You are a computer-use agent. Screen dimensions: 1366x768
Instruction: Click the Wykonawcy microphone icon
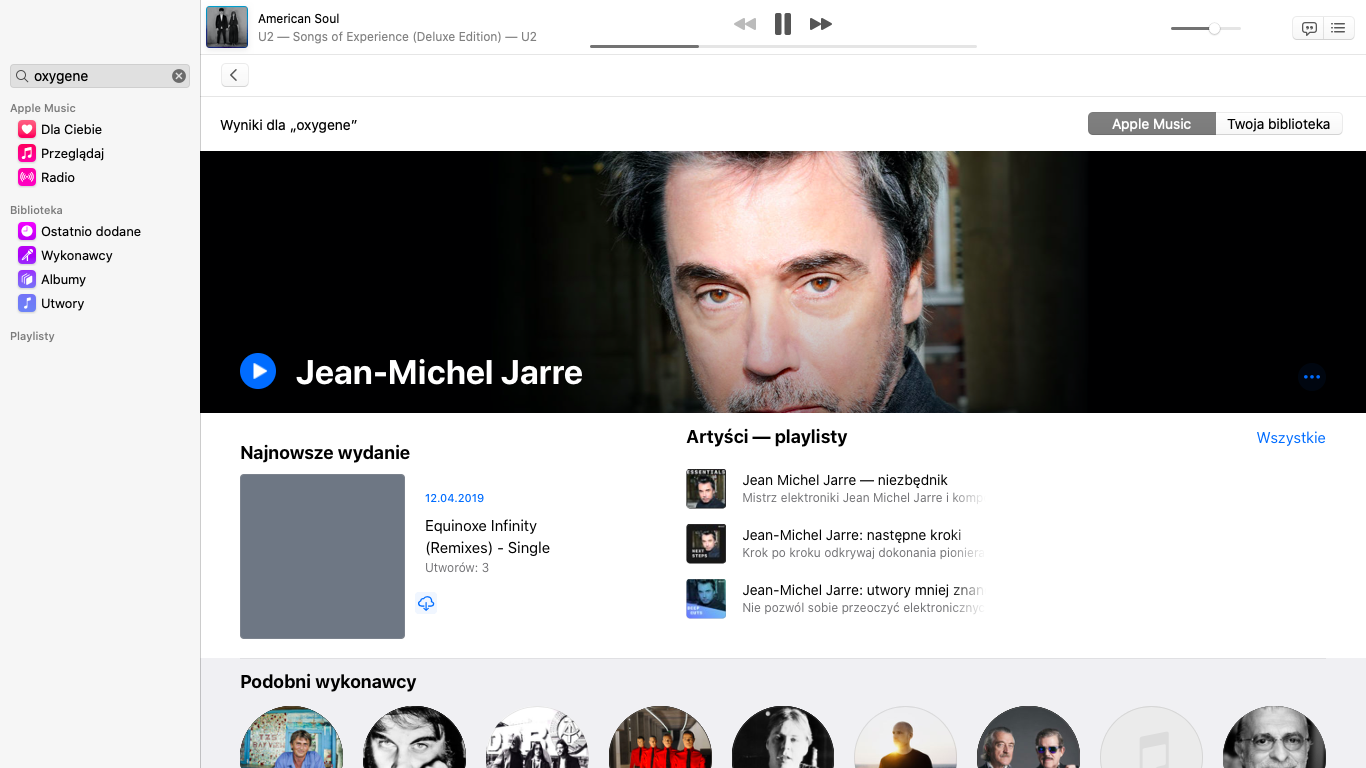click(x=27, y=255)
